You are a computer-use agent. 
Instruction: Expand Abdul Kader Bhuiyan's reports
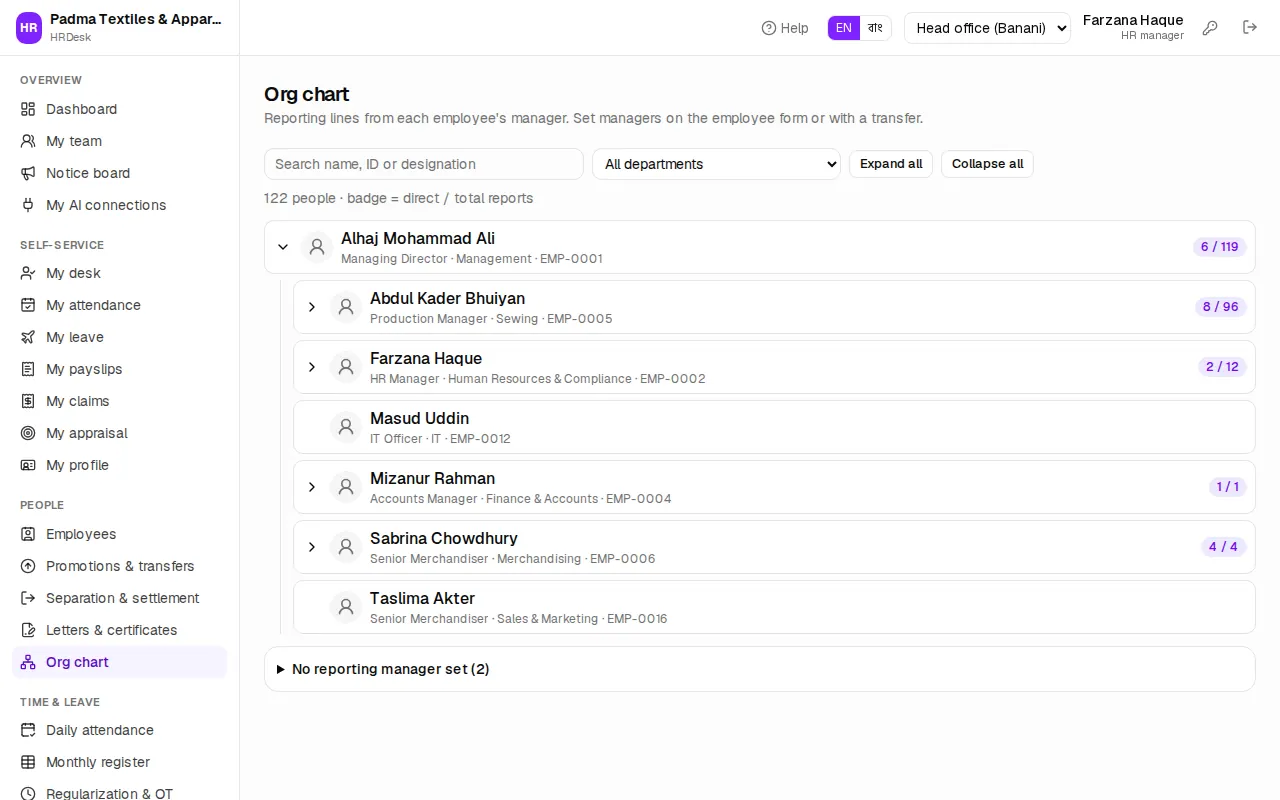click(312, 307)
